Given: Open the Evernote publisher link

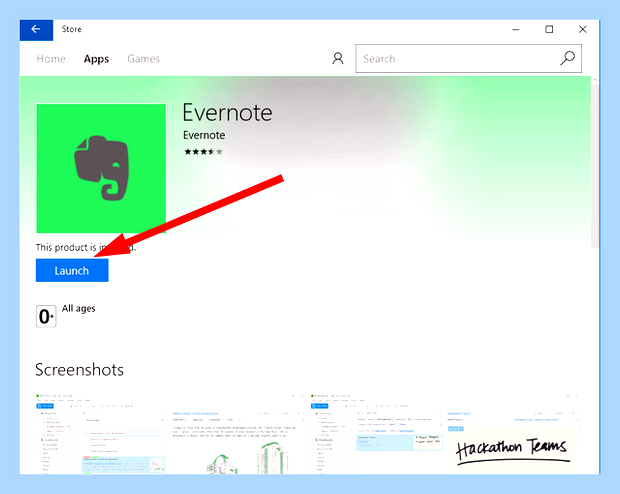Looking at the screenshot, I should click(x=204, y=135).
